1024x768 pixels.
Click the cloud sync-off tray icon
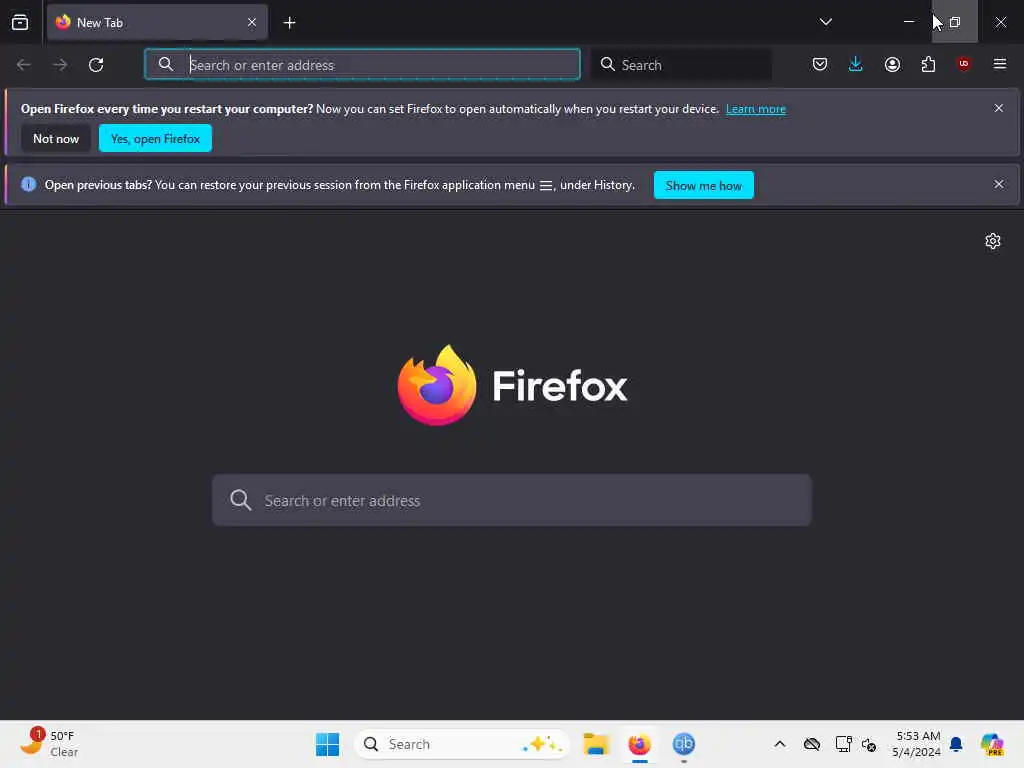(x=812, y=744)
